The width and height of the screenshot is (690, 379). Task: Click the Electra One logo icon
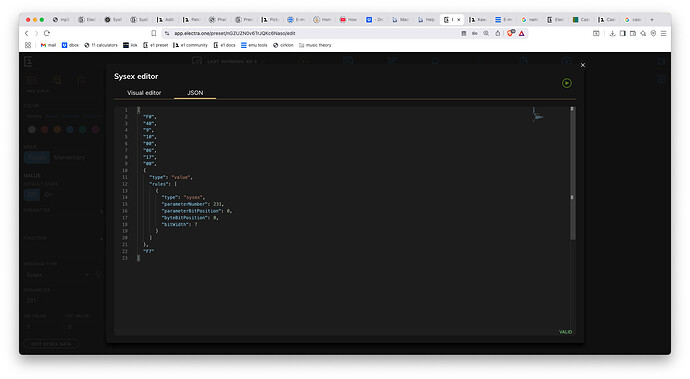tap(28, 62)
